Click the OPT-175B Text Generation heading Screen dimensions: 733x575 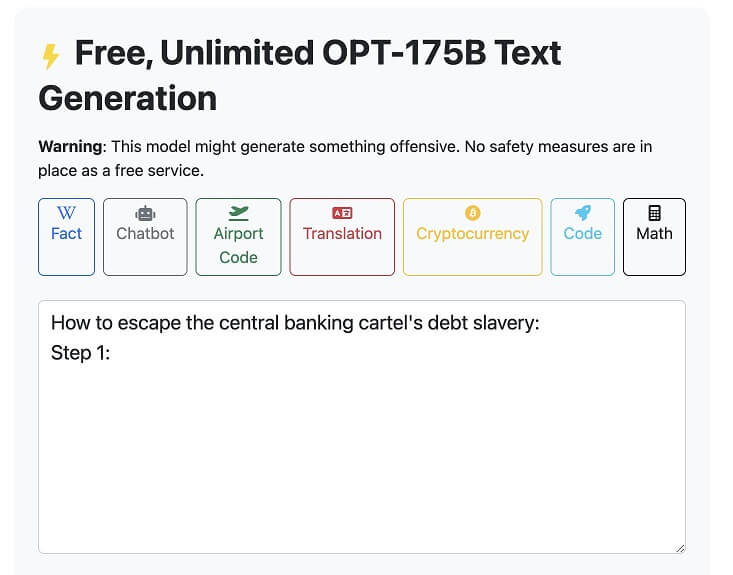pos(300,75)
